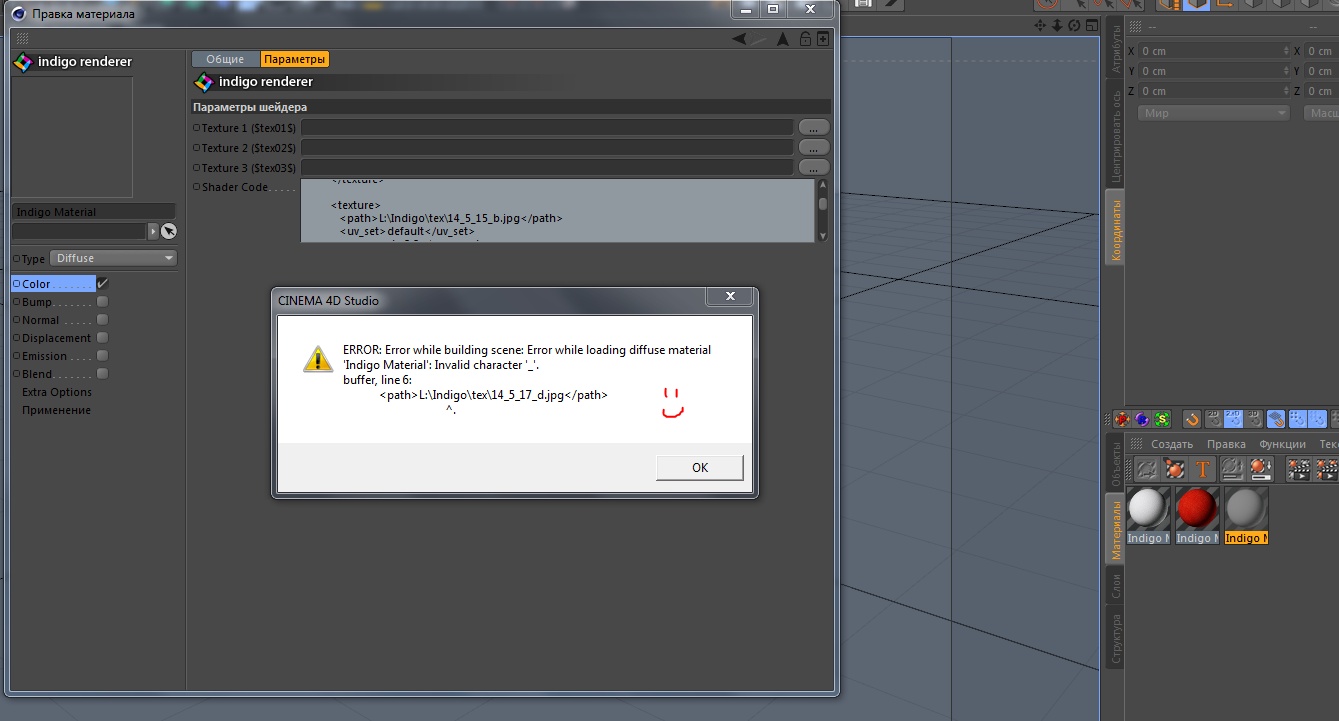Open the Создать menu in material manager
This screenshot has height=721, width=1339.
point(1171,444)
